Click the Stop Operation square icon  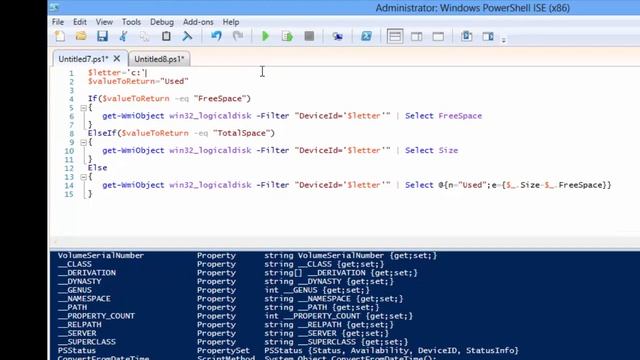point(309,36)
